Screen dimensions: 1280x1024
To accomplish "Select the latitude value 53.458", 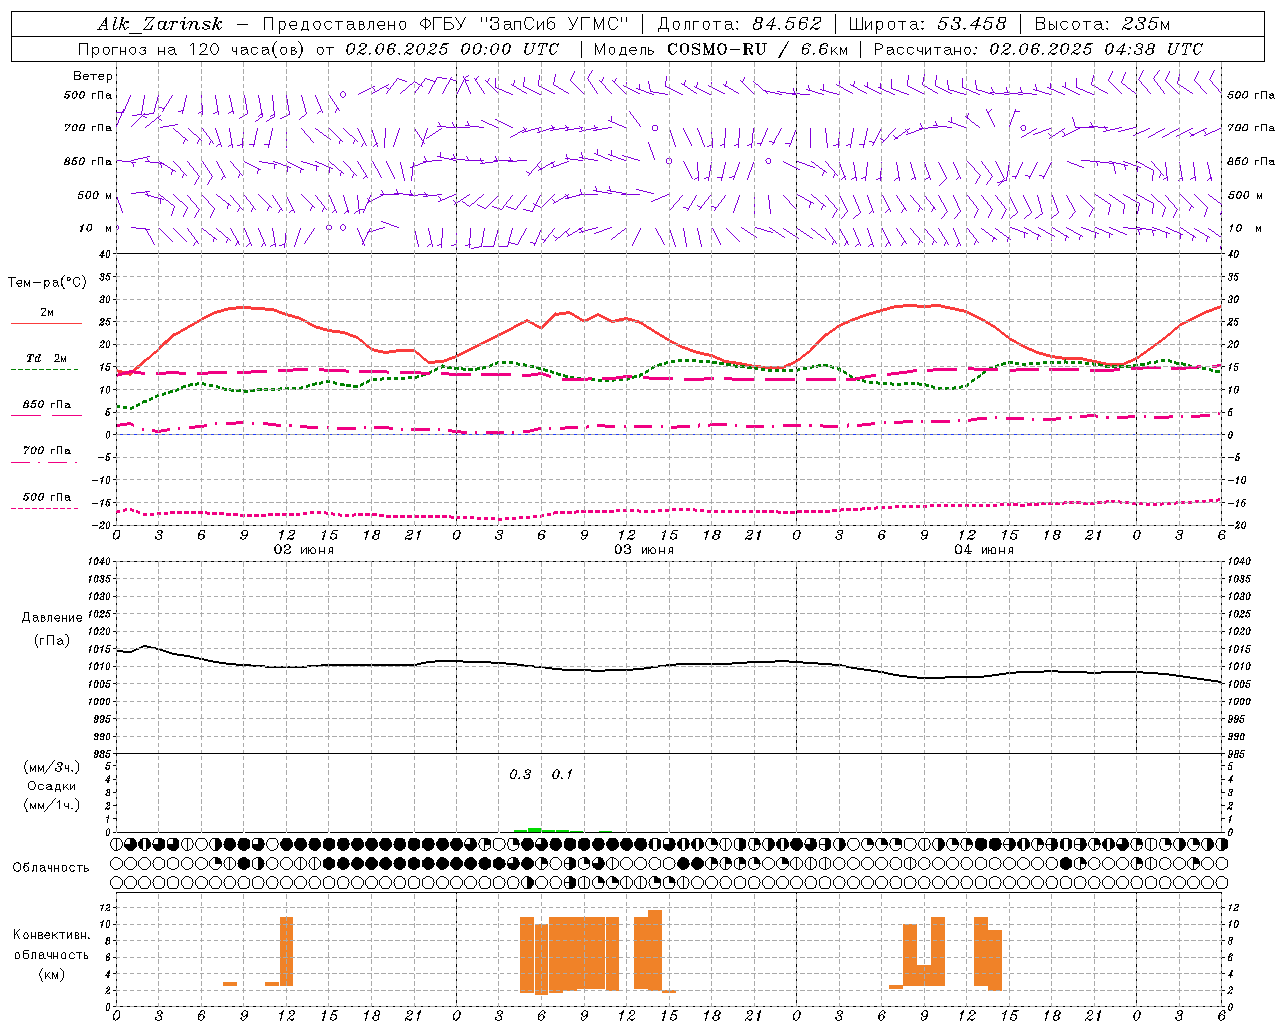I will click(x=972, y=24).
